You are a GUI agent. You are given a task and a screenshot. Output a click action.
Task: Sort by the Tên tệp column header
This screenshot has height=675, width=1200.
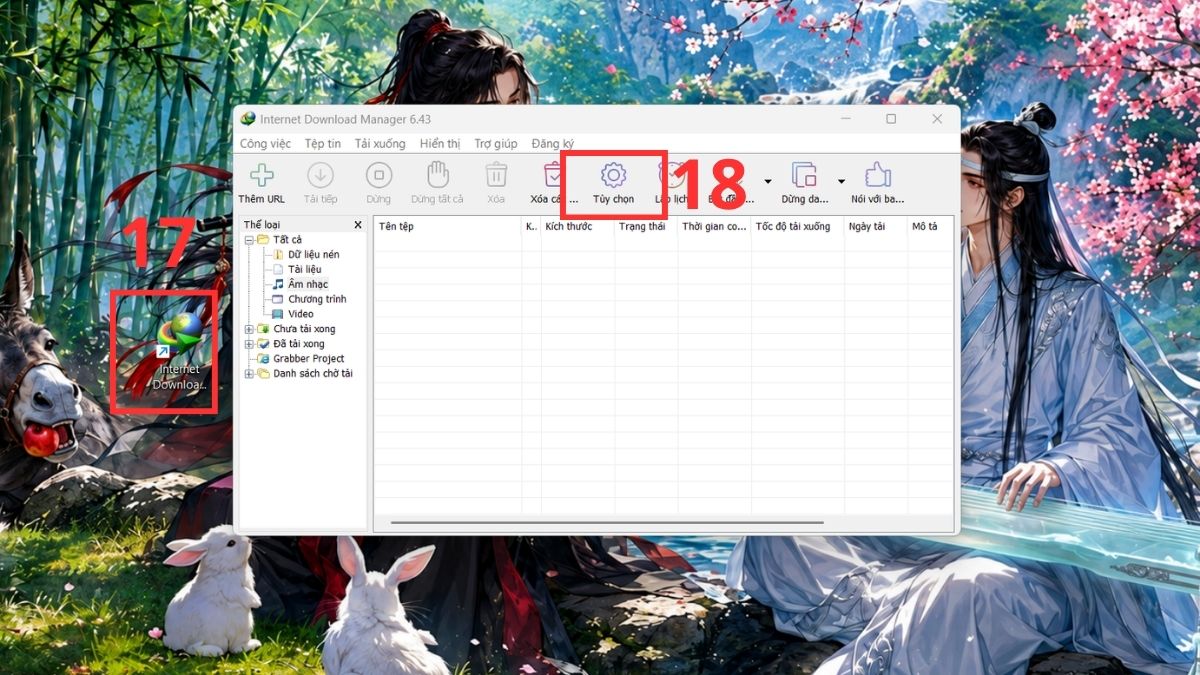pyautogui.click(x=448, y=227)
